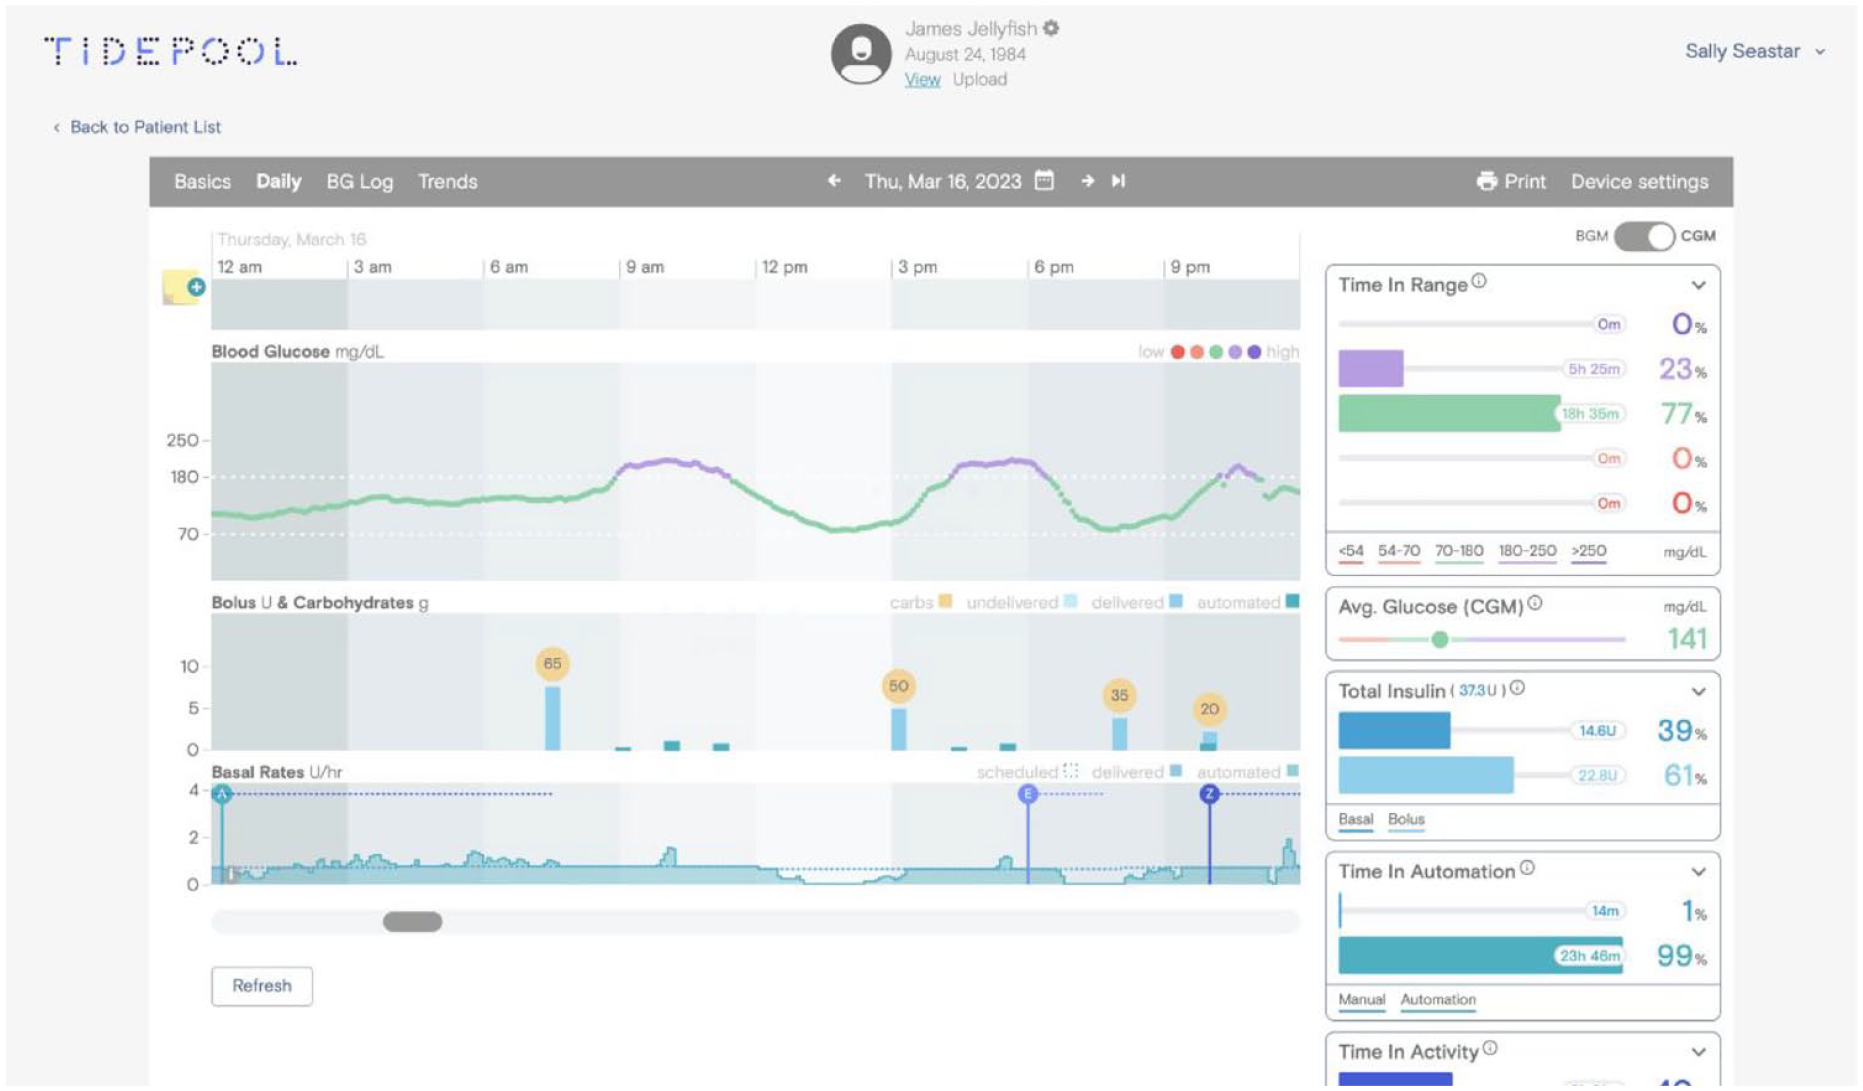Screen dimensions: 1863x1091
Task: Toggle the BGM/CGM switch
Action: 1644,236
